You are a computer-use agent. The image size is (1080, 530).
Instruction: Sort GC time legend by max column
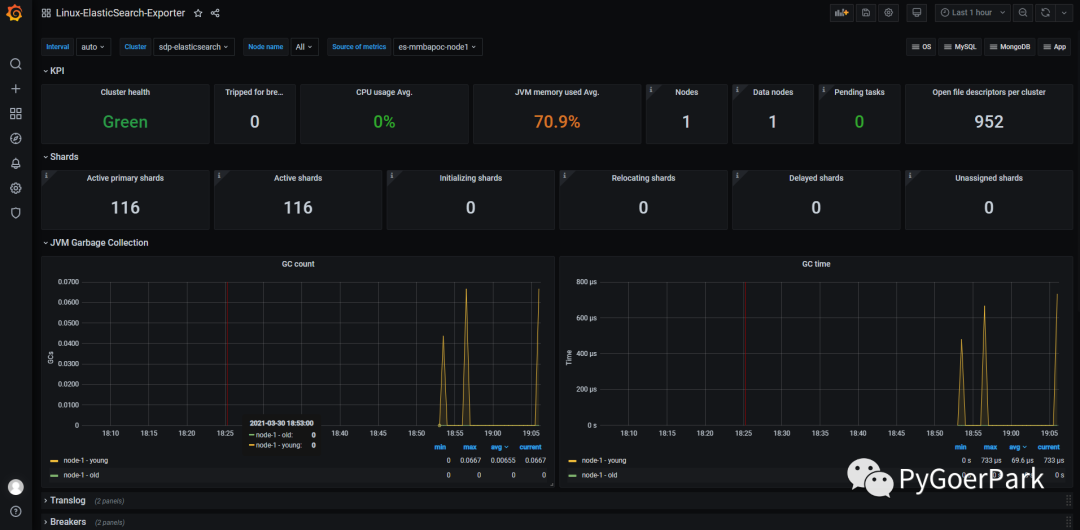[990, 447]
